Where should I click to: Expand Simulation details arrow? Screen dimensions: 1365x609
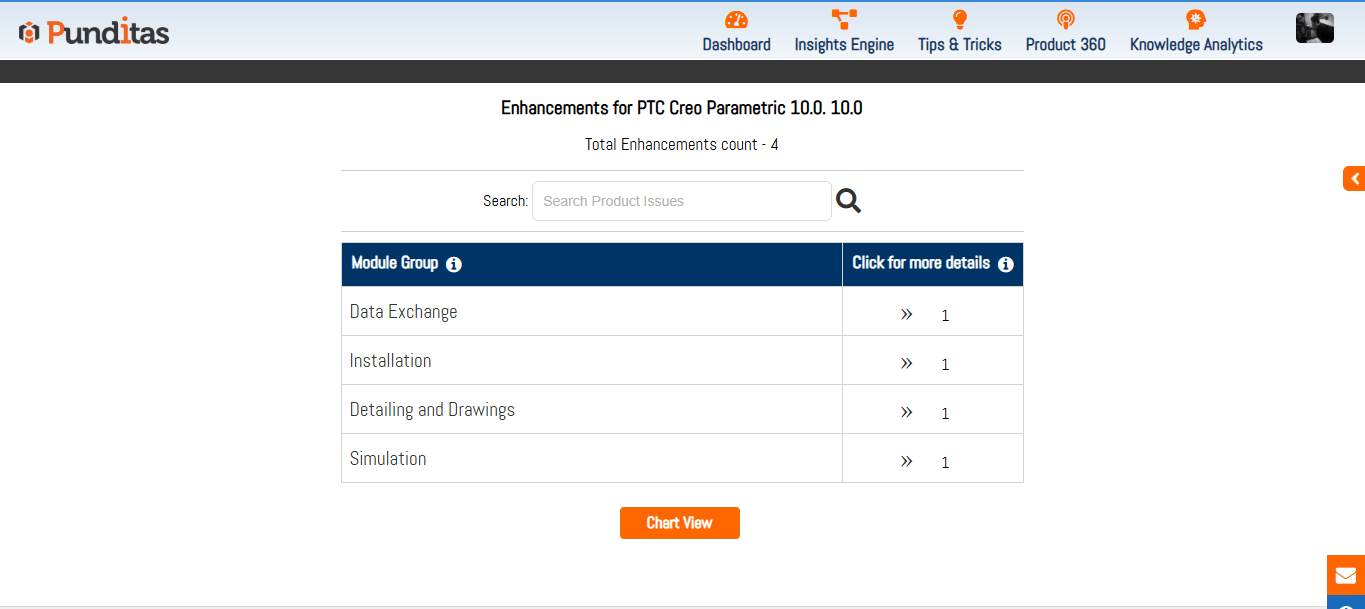(x=906, y=461)
